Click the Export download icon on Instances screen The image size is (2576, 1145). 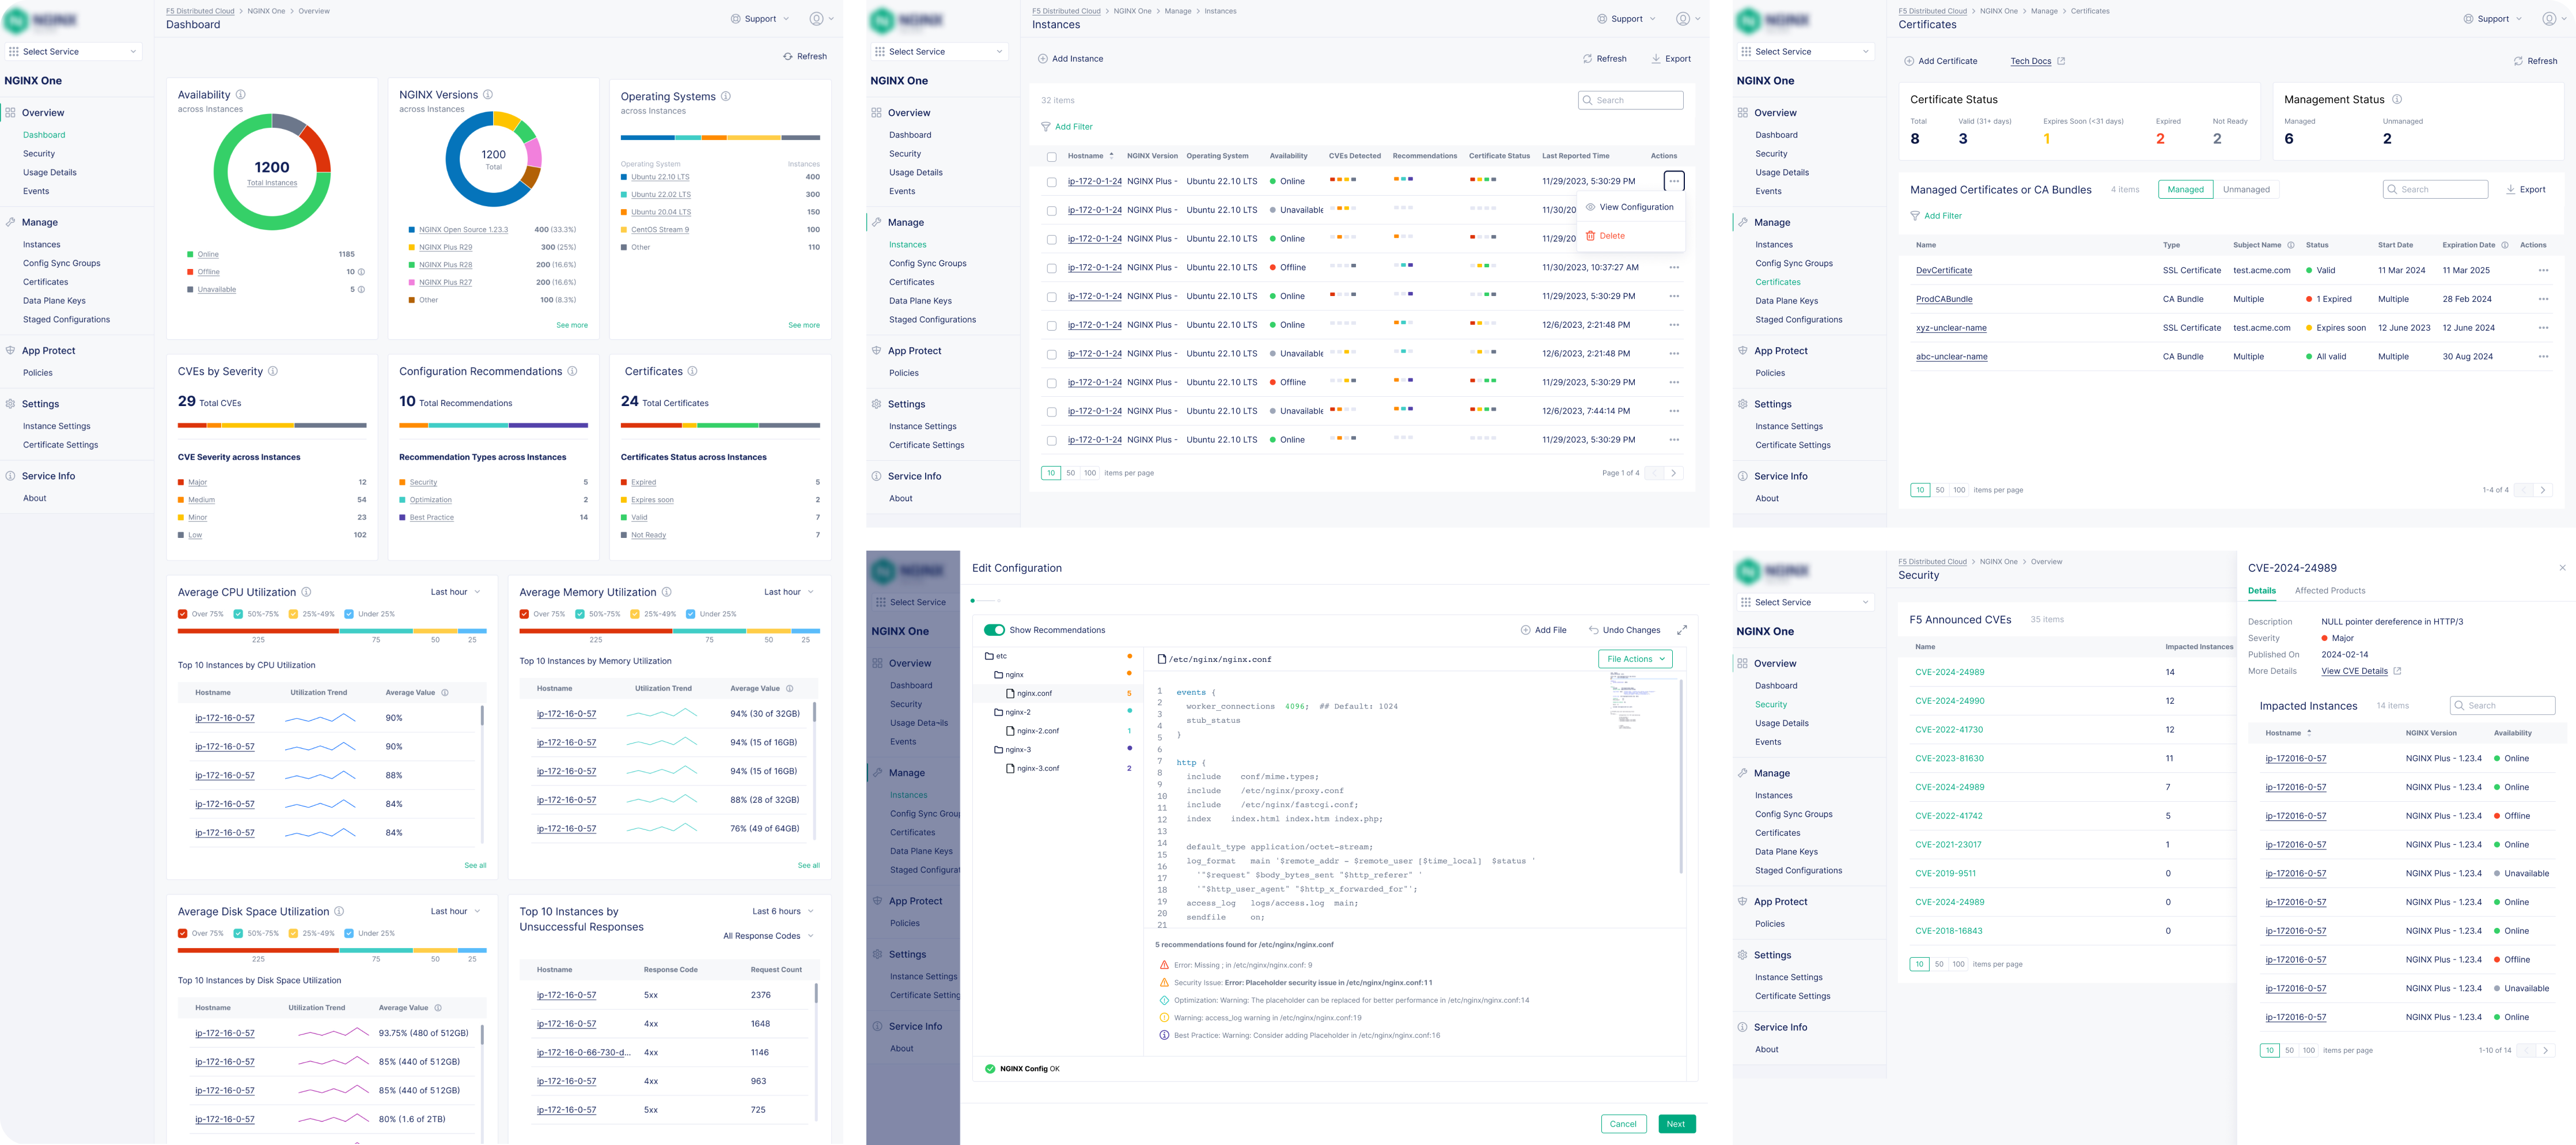1656,59
